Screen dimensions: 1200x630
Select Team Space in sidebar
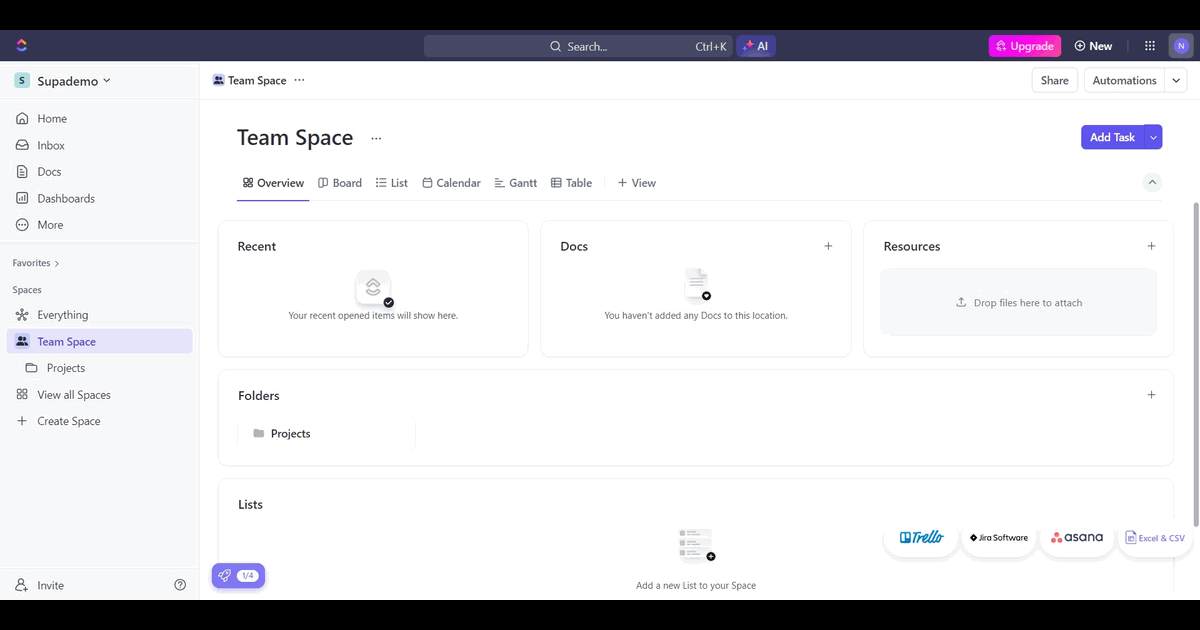[x=100, y=341]
